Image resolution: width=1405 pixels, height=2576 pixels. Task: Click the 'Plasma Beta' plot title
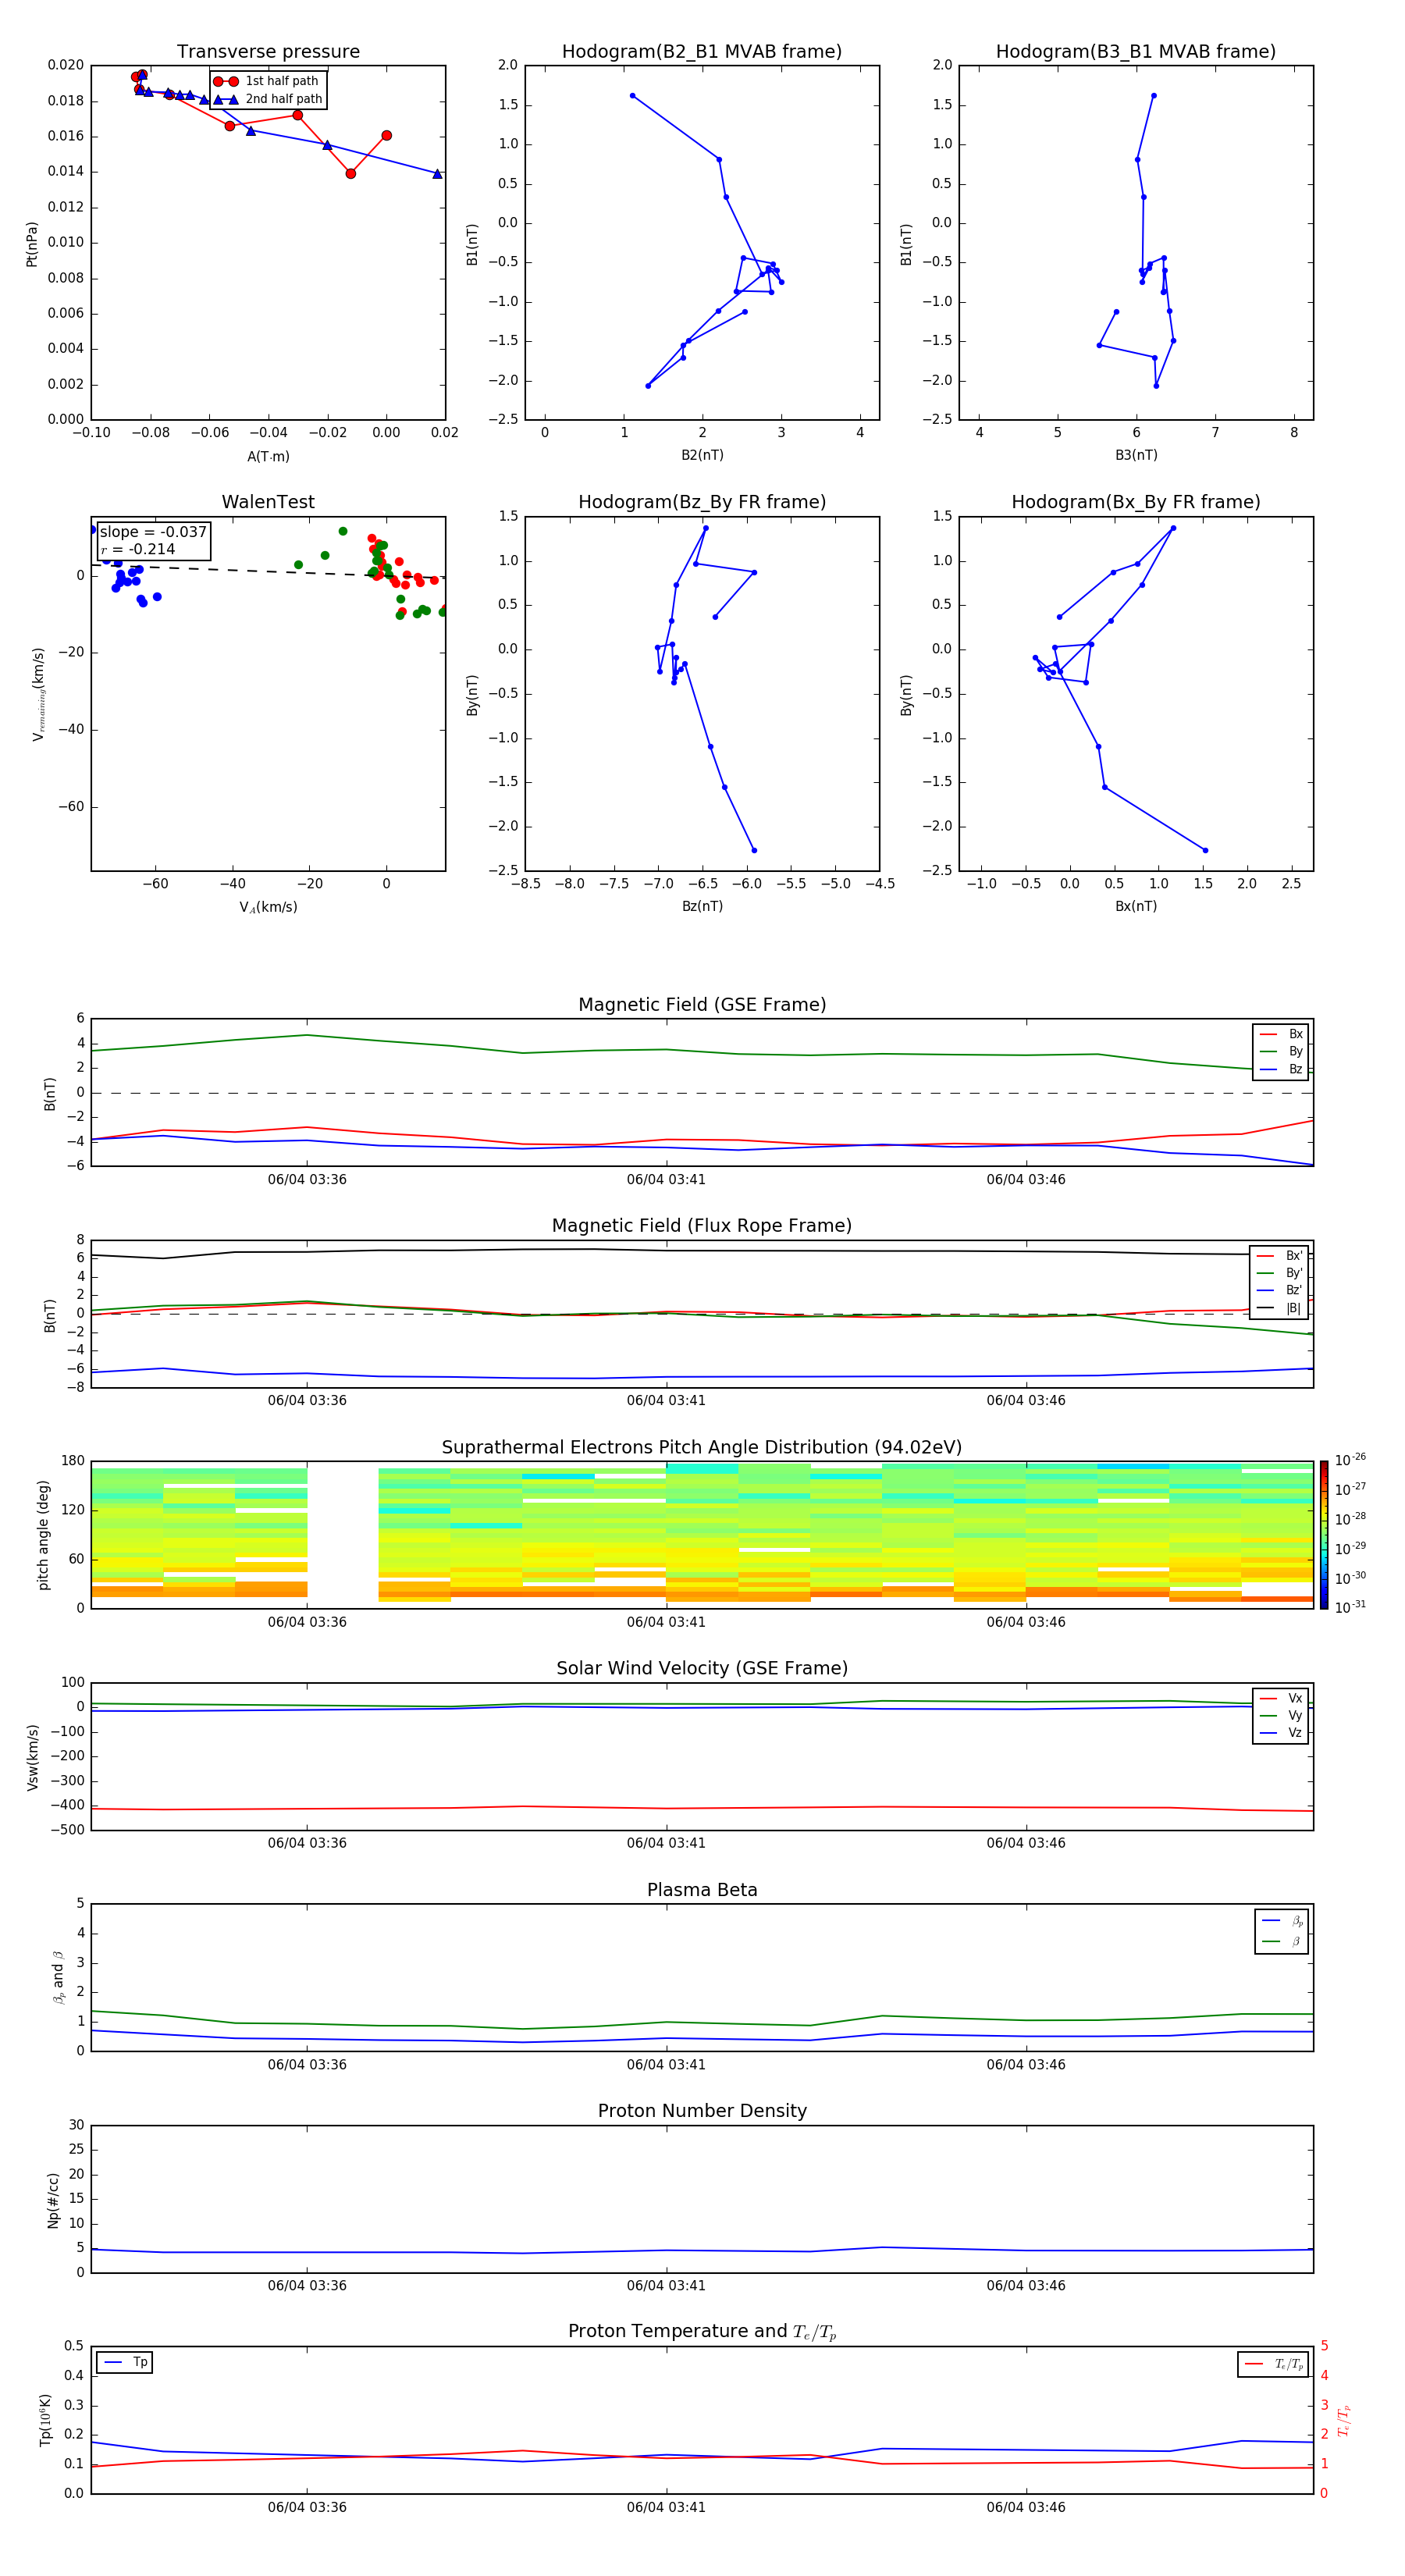702,1891
